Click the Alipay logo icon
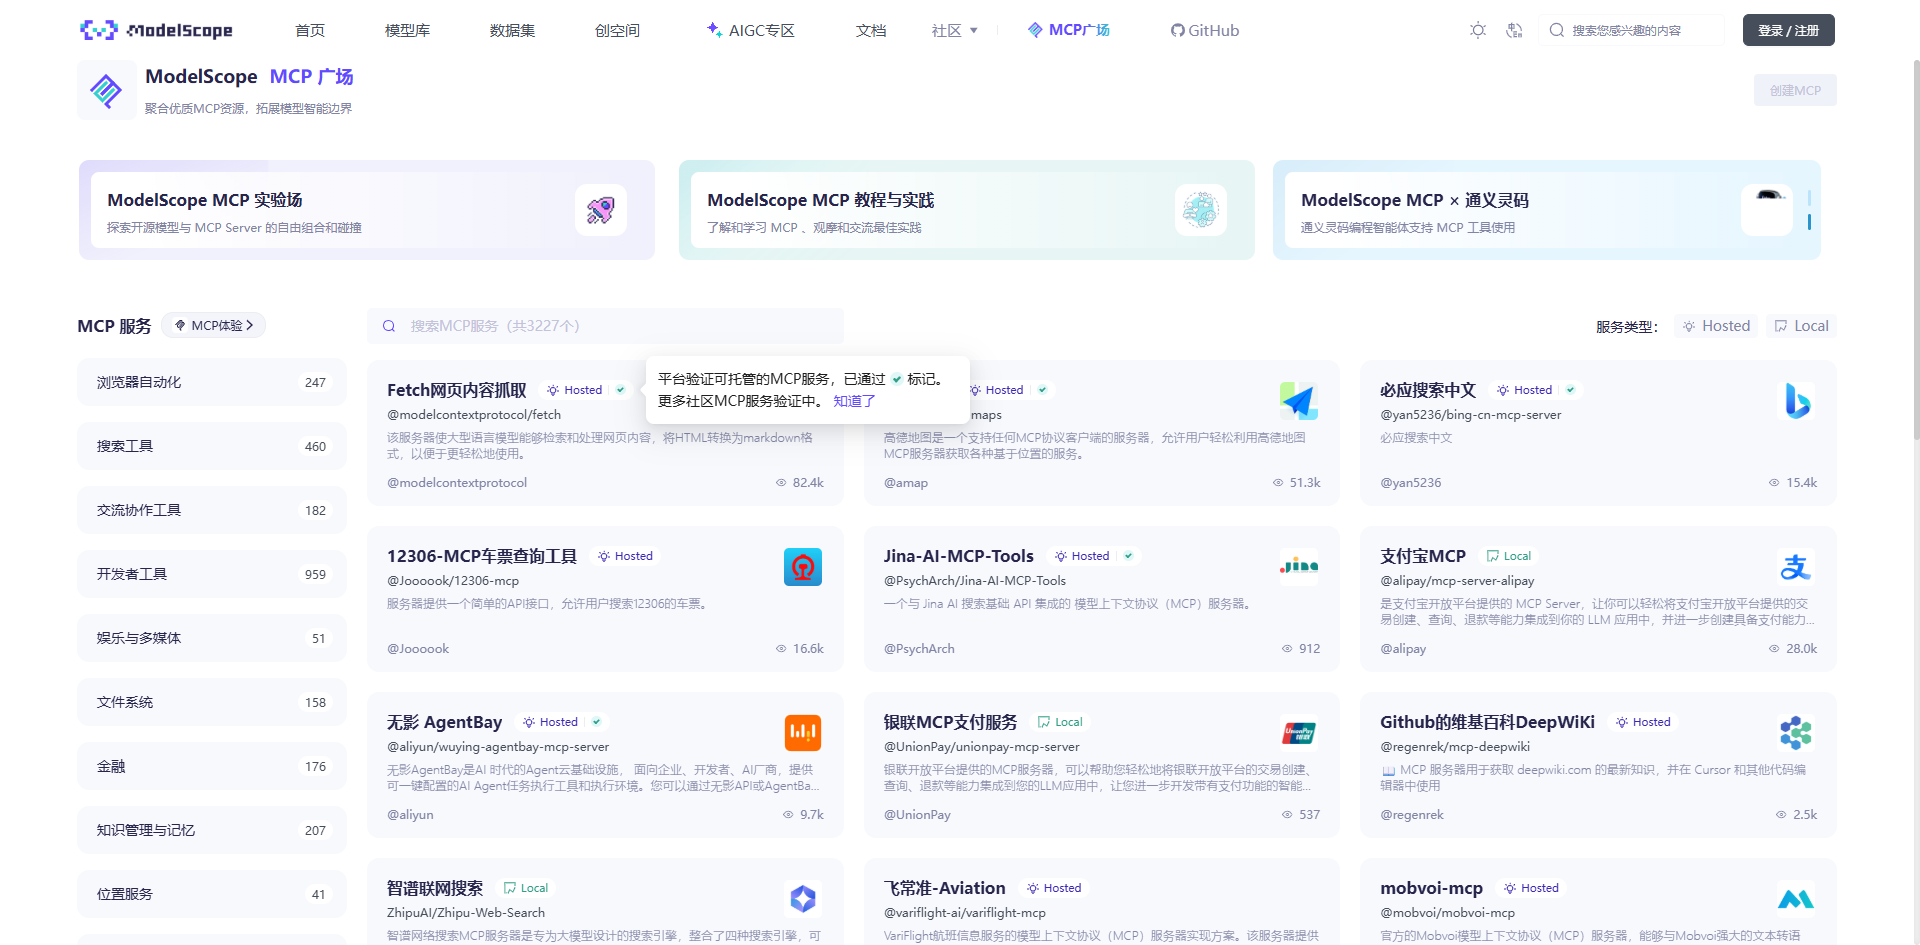The width and height of the screenshot is (1920, 945). click(1797, 567)
